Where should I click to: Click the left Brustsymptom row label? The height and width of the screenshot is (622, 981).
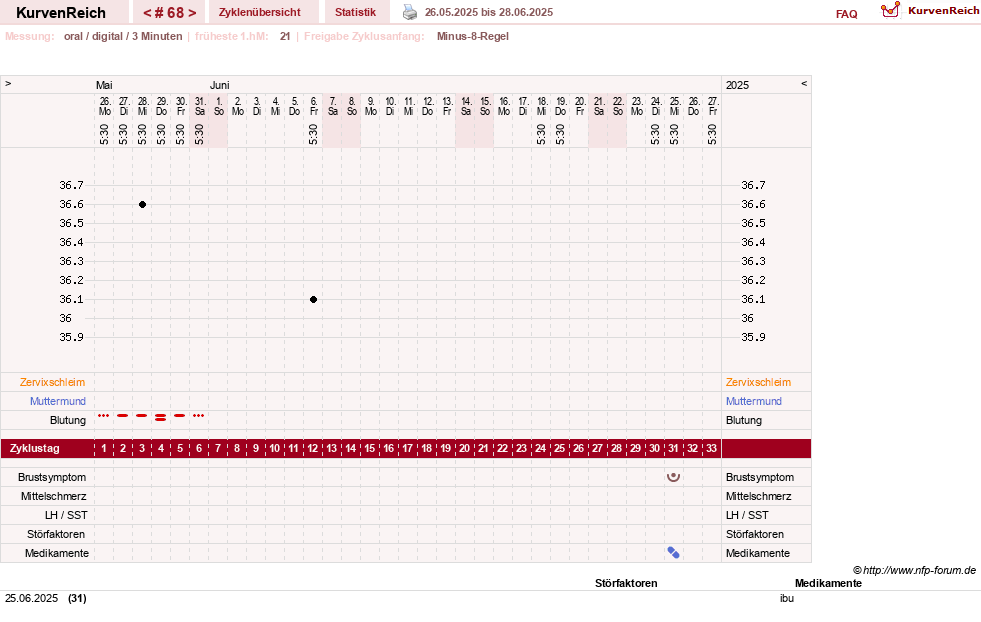[x=52, y=477]
